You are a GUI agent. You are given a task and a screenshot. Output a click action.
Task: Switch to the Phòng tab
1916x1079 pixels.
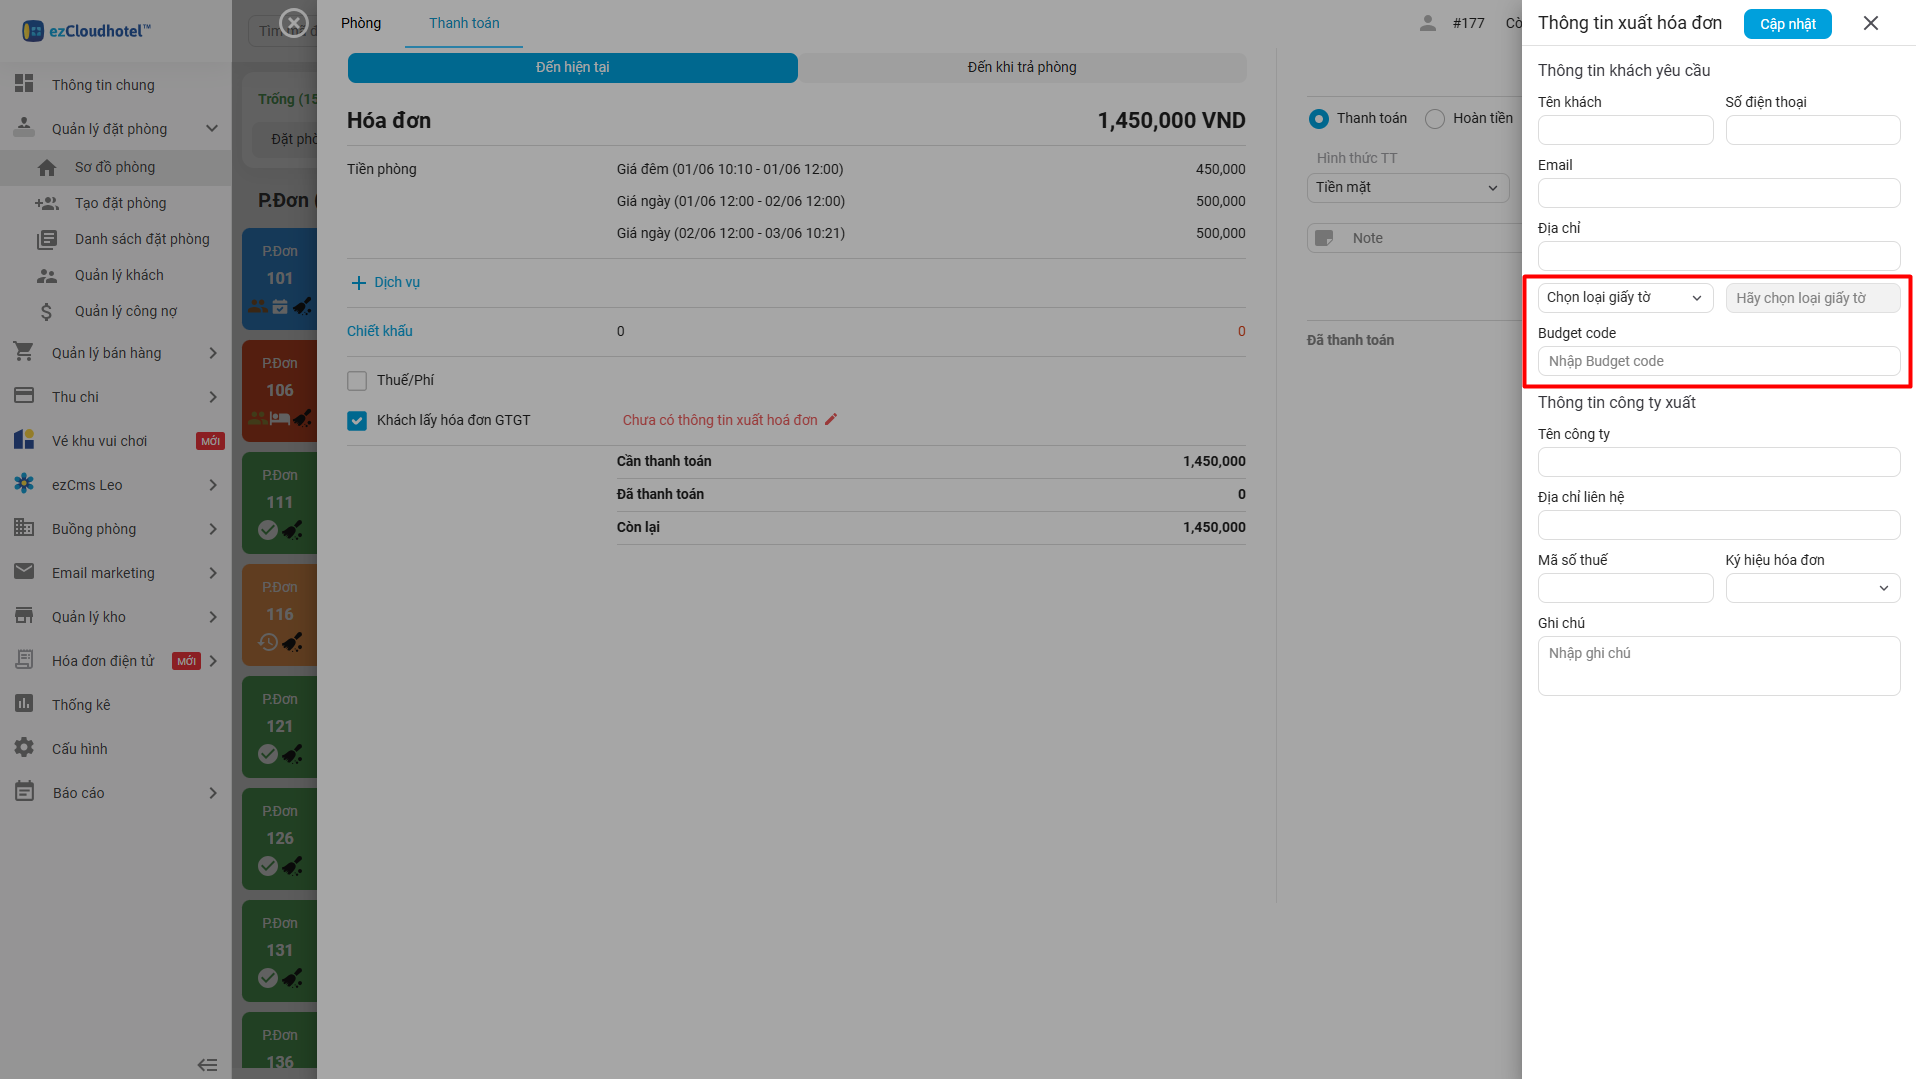point(361,23)
